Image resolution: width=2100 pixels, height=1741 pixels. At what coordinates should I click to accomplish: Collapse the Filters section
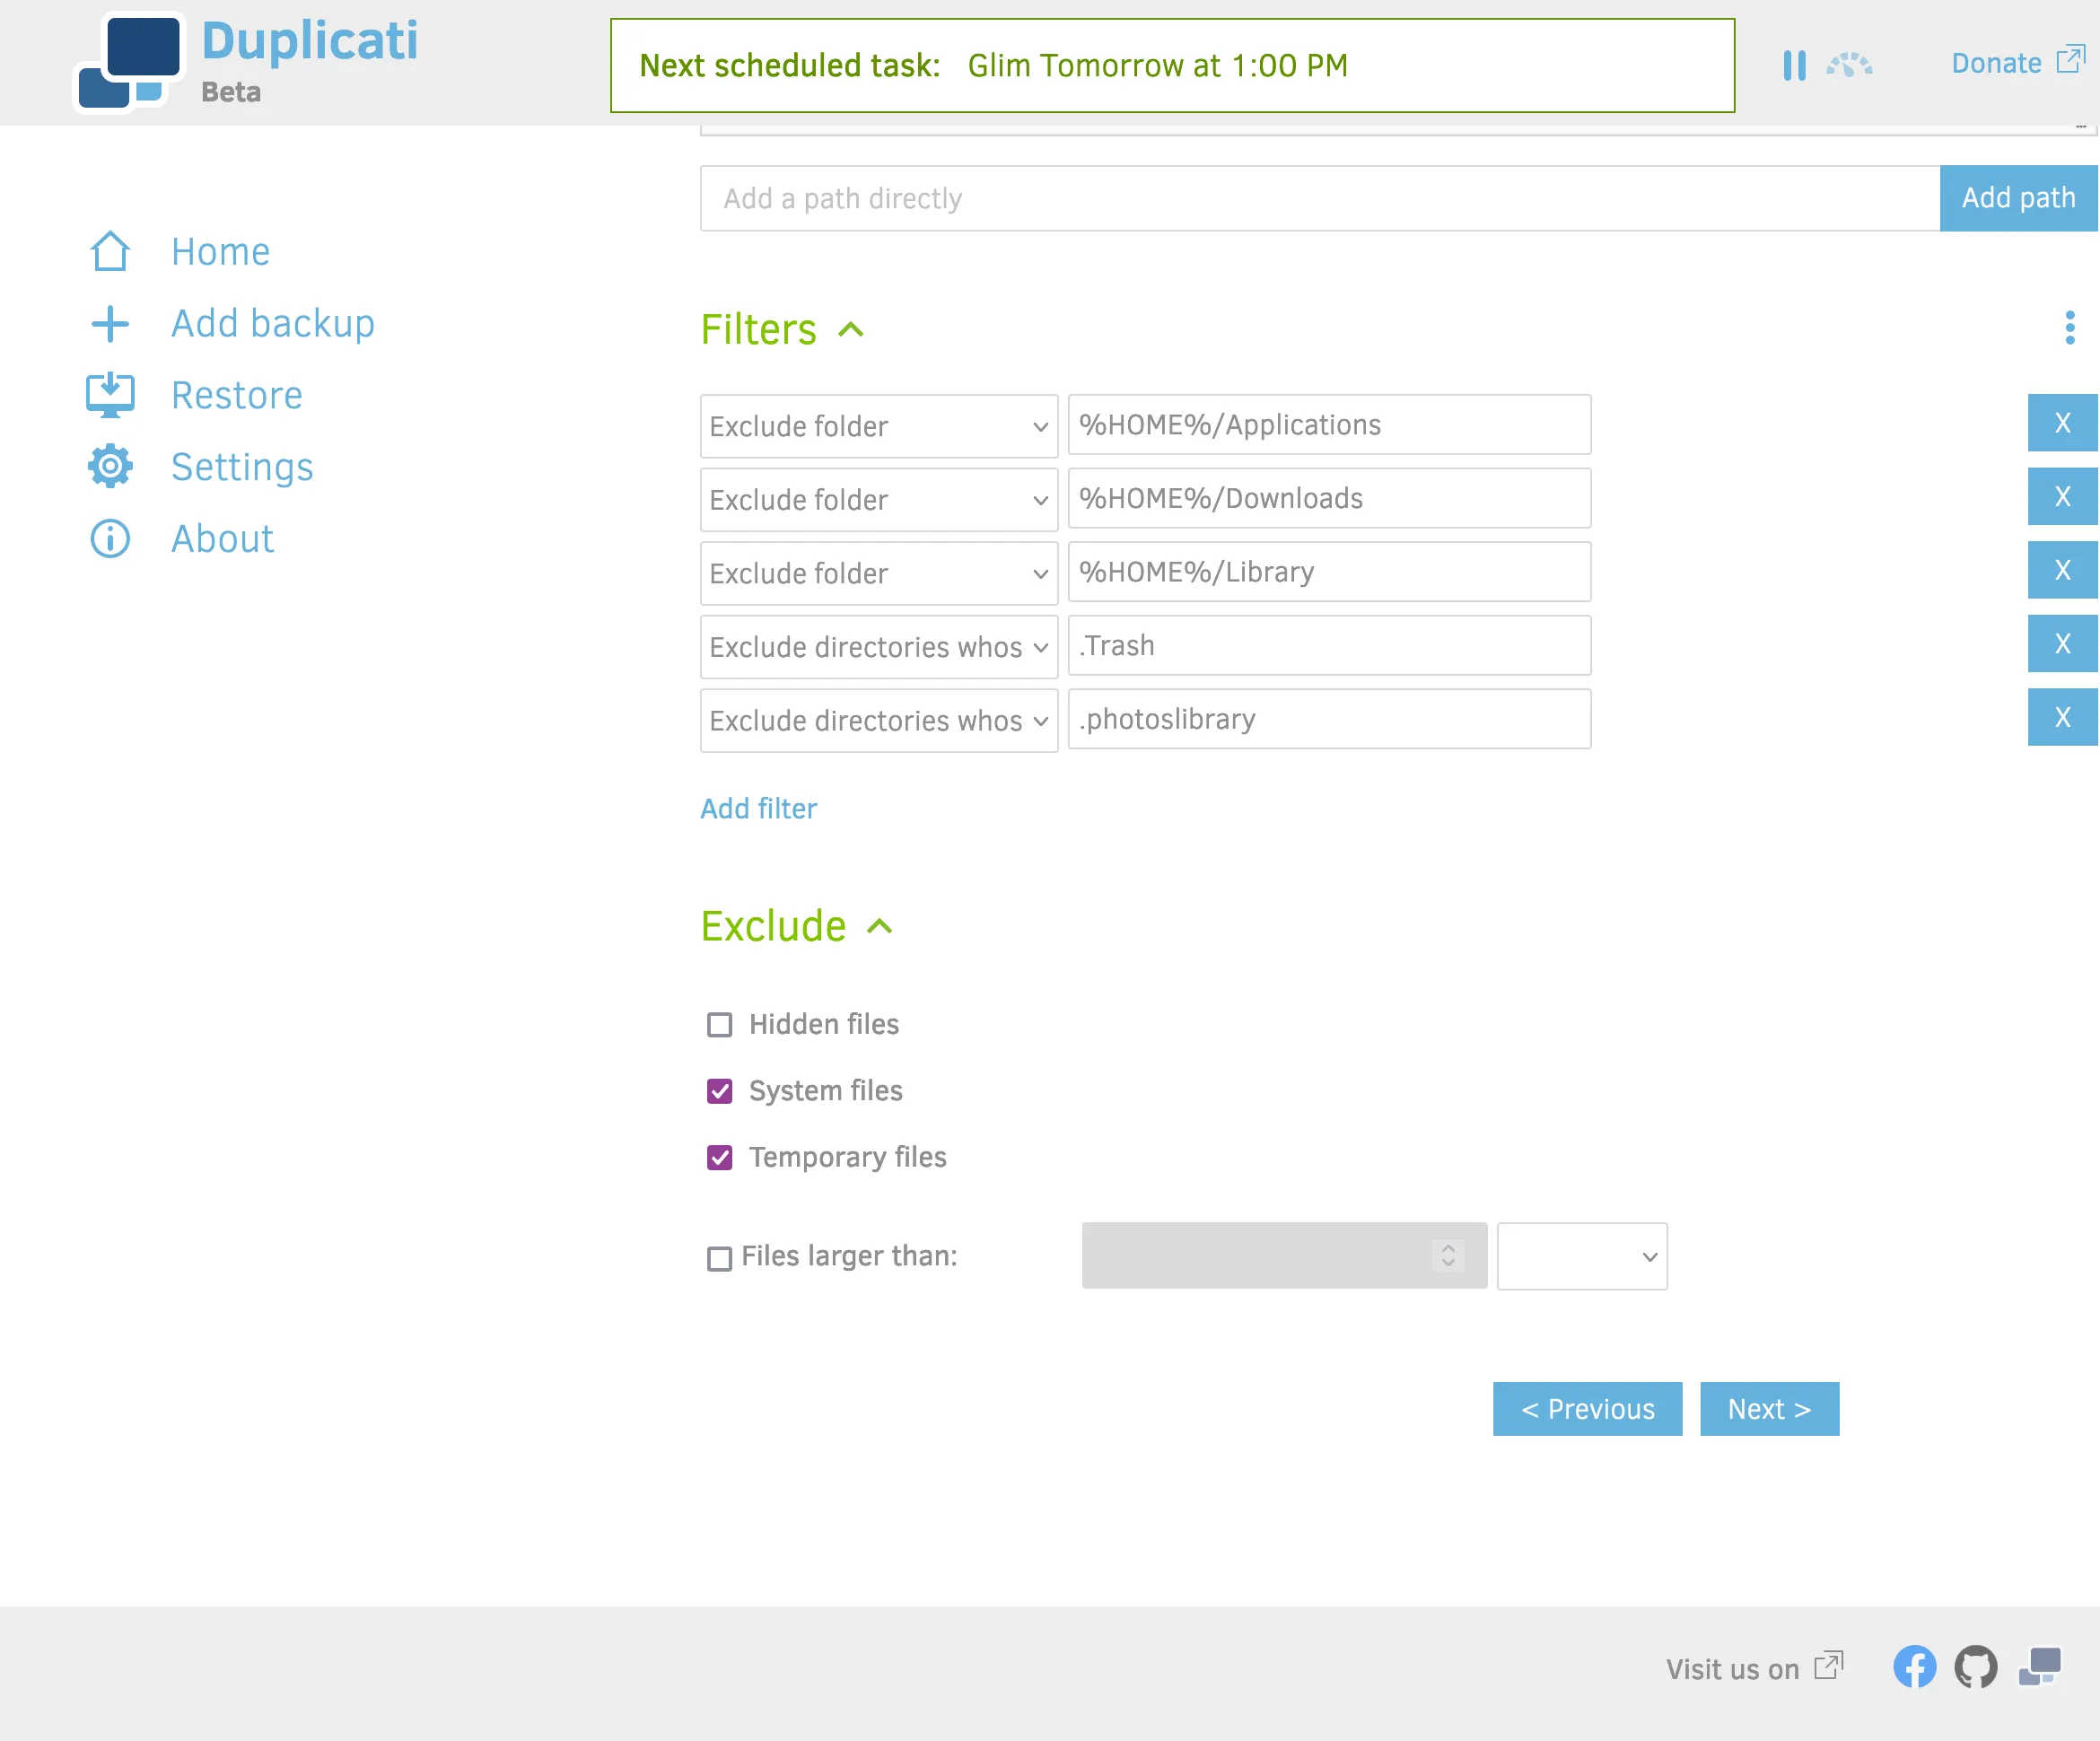pyautogui.click(x=851, y=330)
